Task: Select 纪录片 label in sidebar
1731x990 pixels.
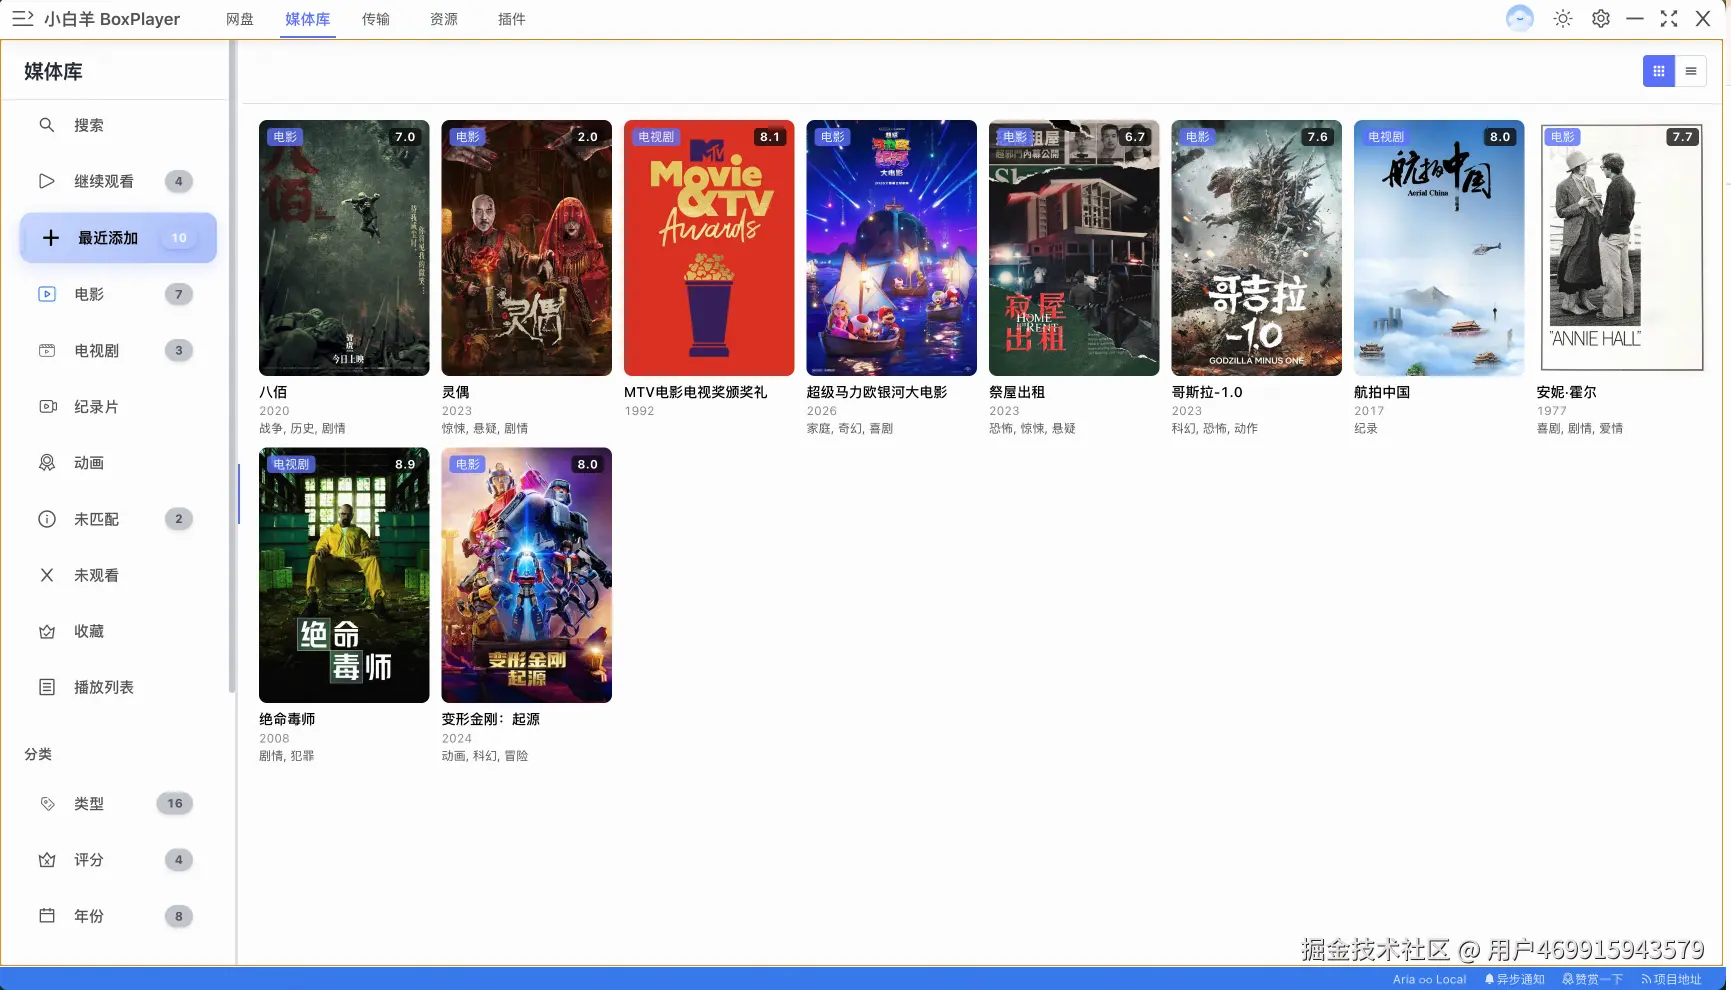Action: coord(97,407)
